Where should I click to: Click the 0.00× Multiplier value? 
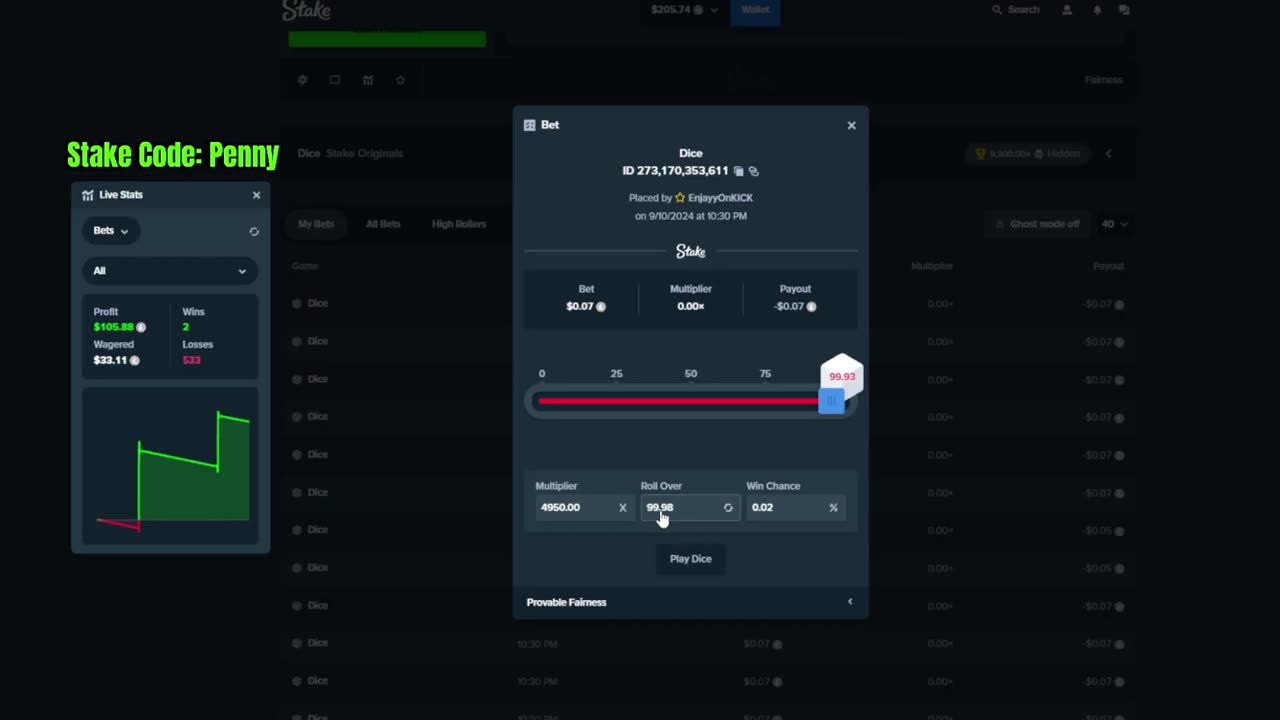[x=691, y=306]
